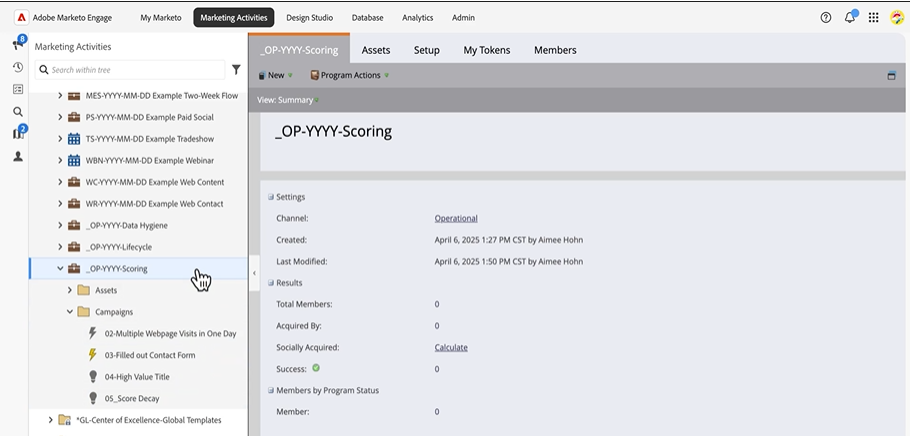The width and height of the screenshot is (910, 436).
Task: Expand MES-YYYY-MM-DD Example Two-Week Flow
Action: pyautogui.click(x=60, y=95)
